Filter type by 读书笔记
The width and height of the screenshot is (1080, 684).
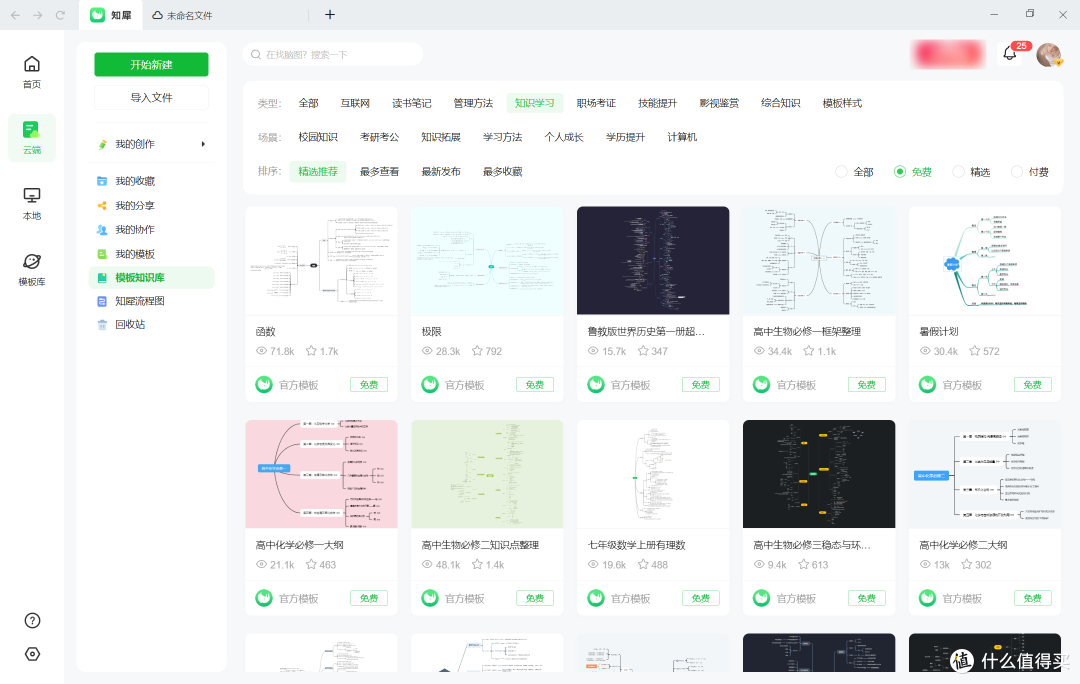[x=411, y=103]
